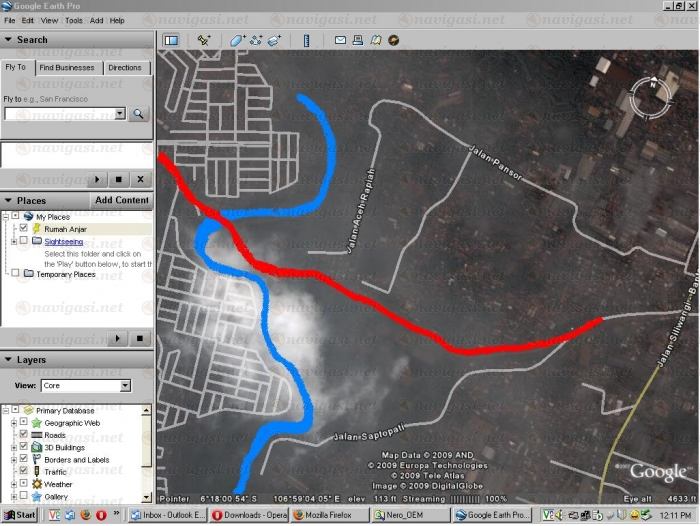Collapse the Search panel header
The height and width of the screenshot is (526, 700).
tap(9, 40)
